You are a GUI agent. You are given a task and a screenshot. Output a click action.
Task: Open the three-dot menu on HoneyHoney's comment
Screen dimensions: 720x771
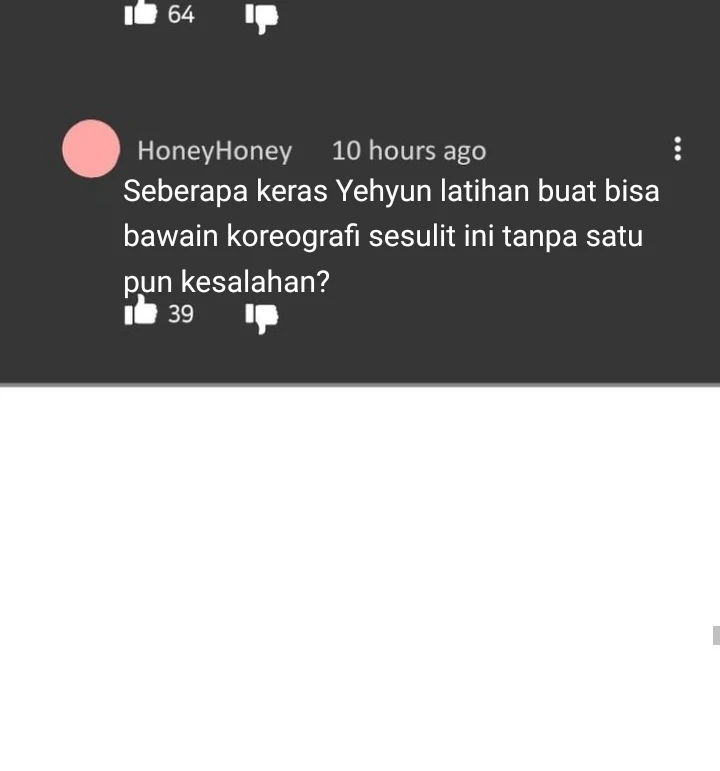(678, 148)
